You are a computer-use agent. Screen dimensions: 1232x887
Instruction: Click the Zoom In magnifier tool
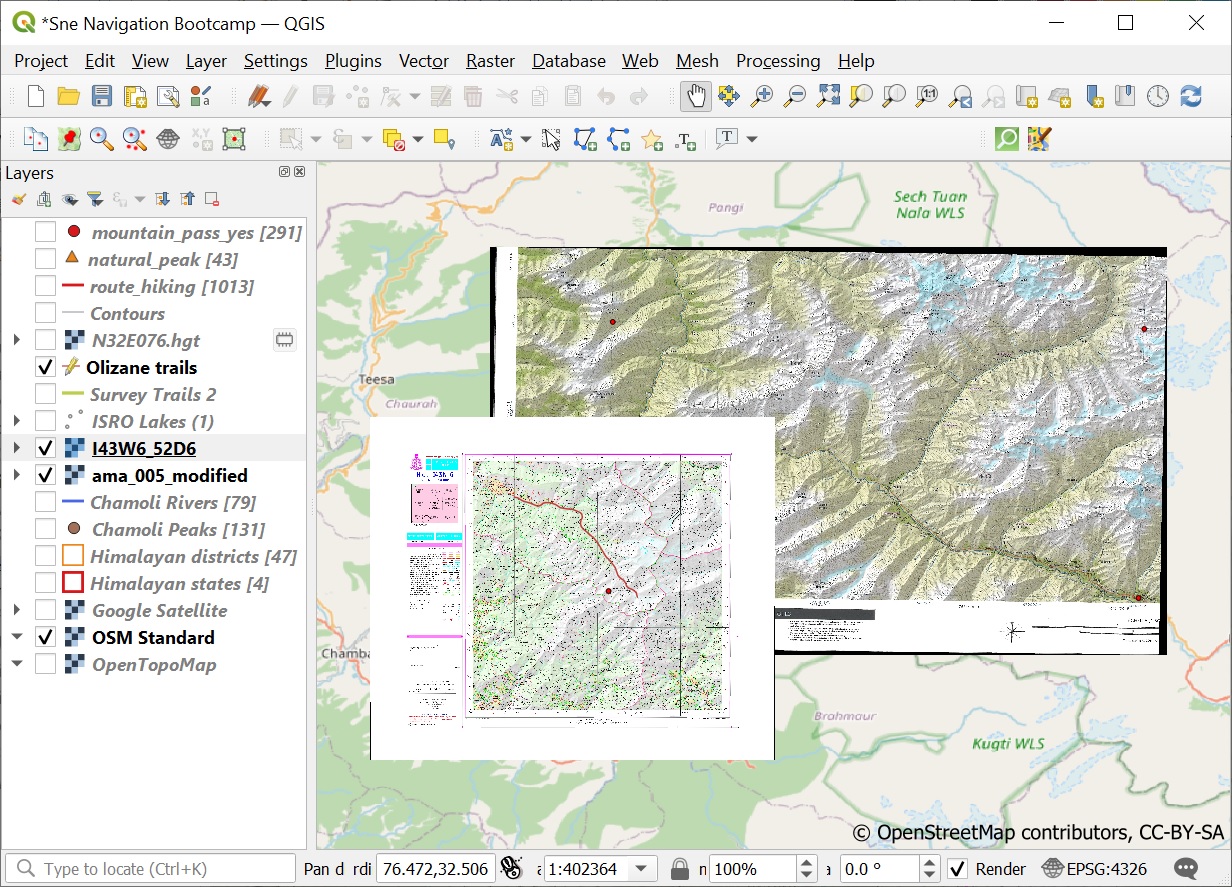pyautogui.click(x=762, y=96)
